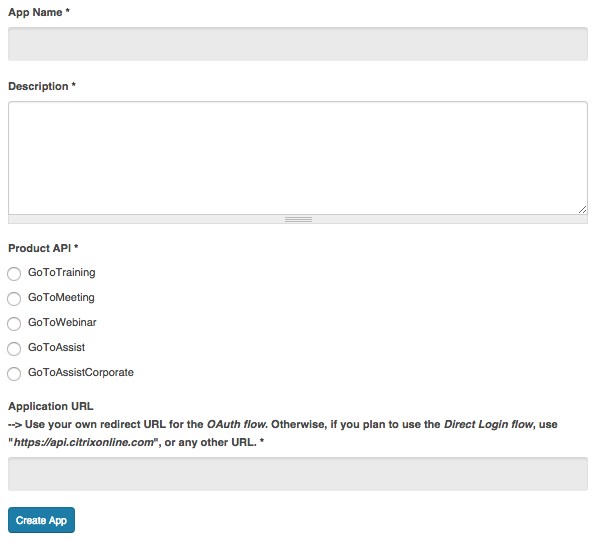
Task: Click the 'GoToAssistCorporate' label text
Action: (81, 372)
